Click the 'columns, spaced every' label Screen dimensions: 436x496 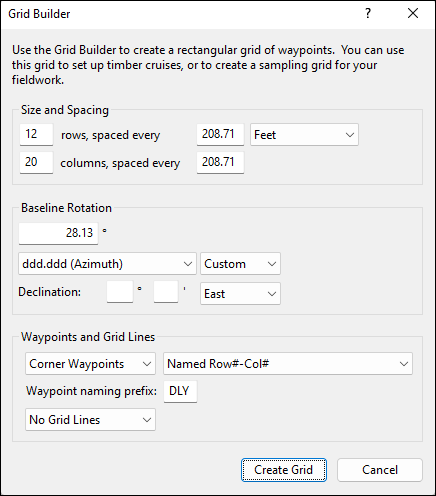(120, 163)
